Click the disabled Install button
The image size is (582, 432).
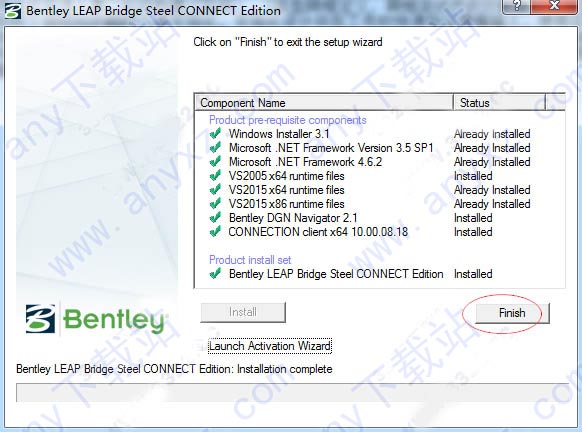[x=243, y=312]
